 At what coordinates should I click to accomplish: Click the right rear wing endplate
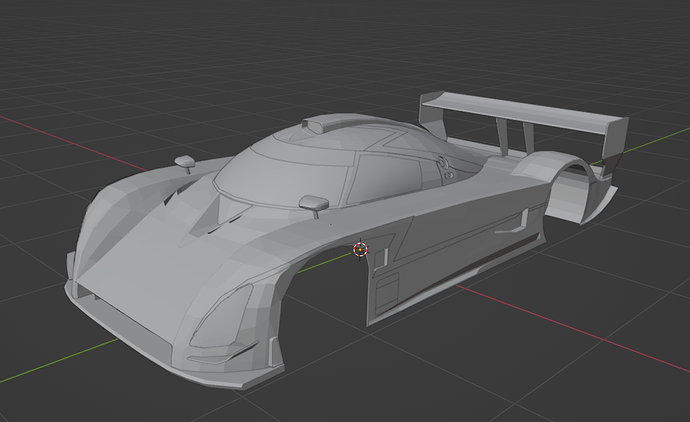click(613, 144)
